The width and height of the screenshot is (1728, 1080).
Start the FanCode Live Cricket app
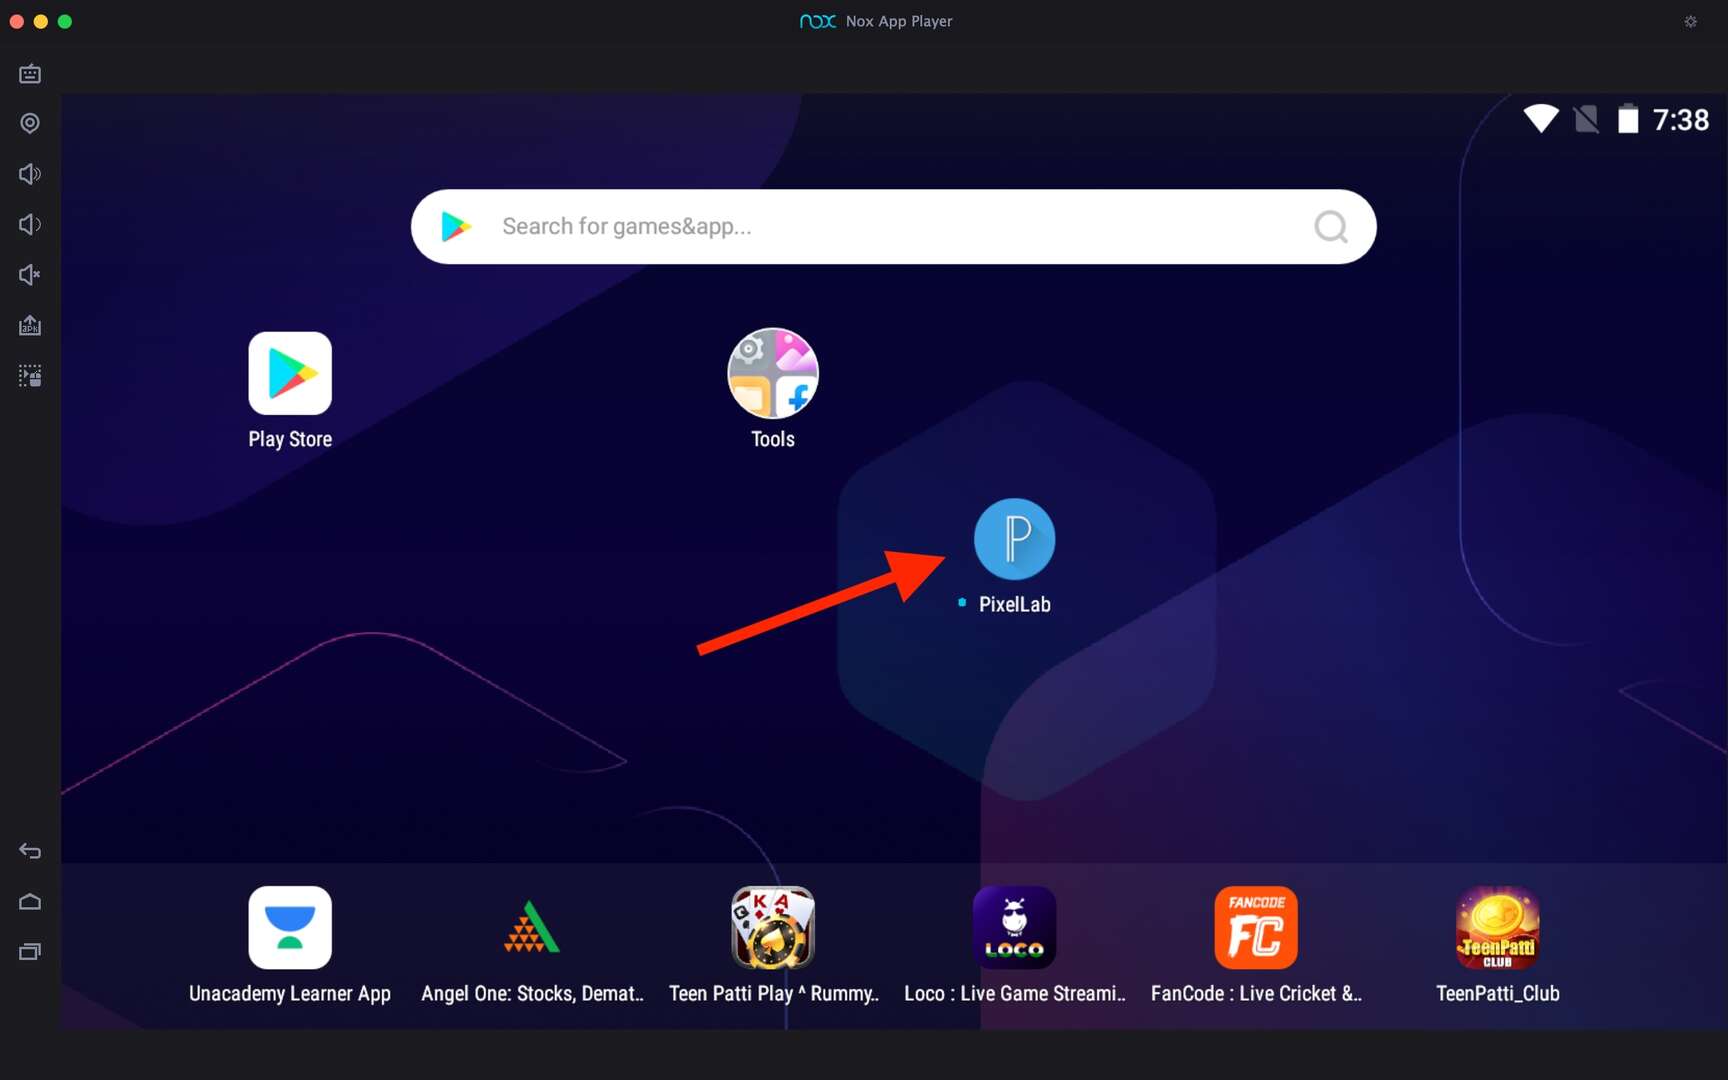(1256, 928)
